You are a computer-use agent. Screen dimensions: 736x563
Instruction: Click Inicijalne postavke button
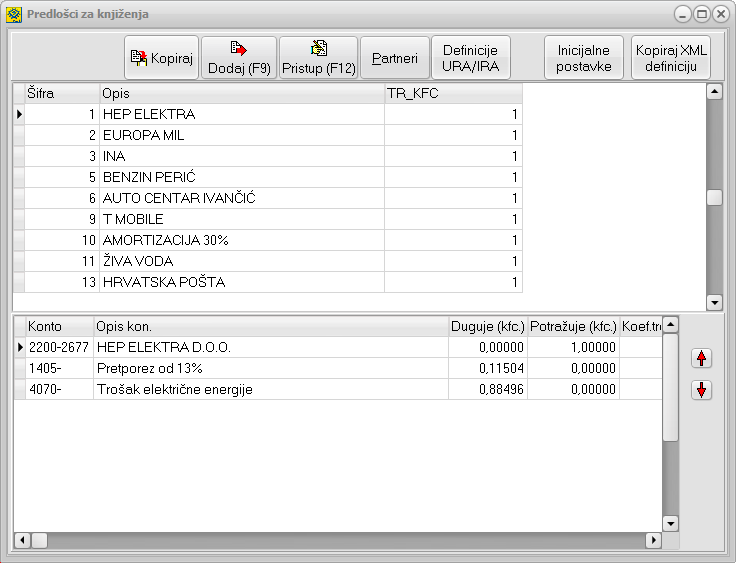[x=583, y=58]
